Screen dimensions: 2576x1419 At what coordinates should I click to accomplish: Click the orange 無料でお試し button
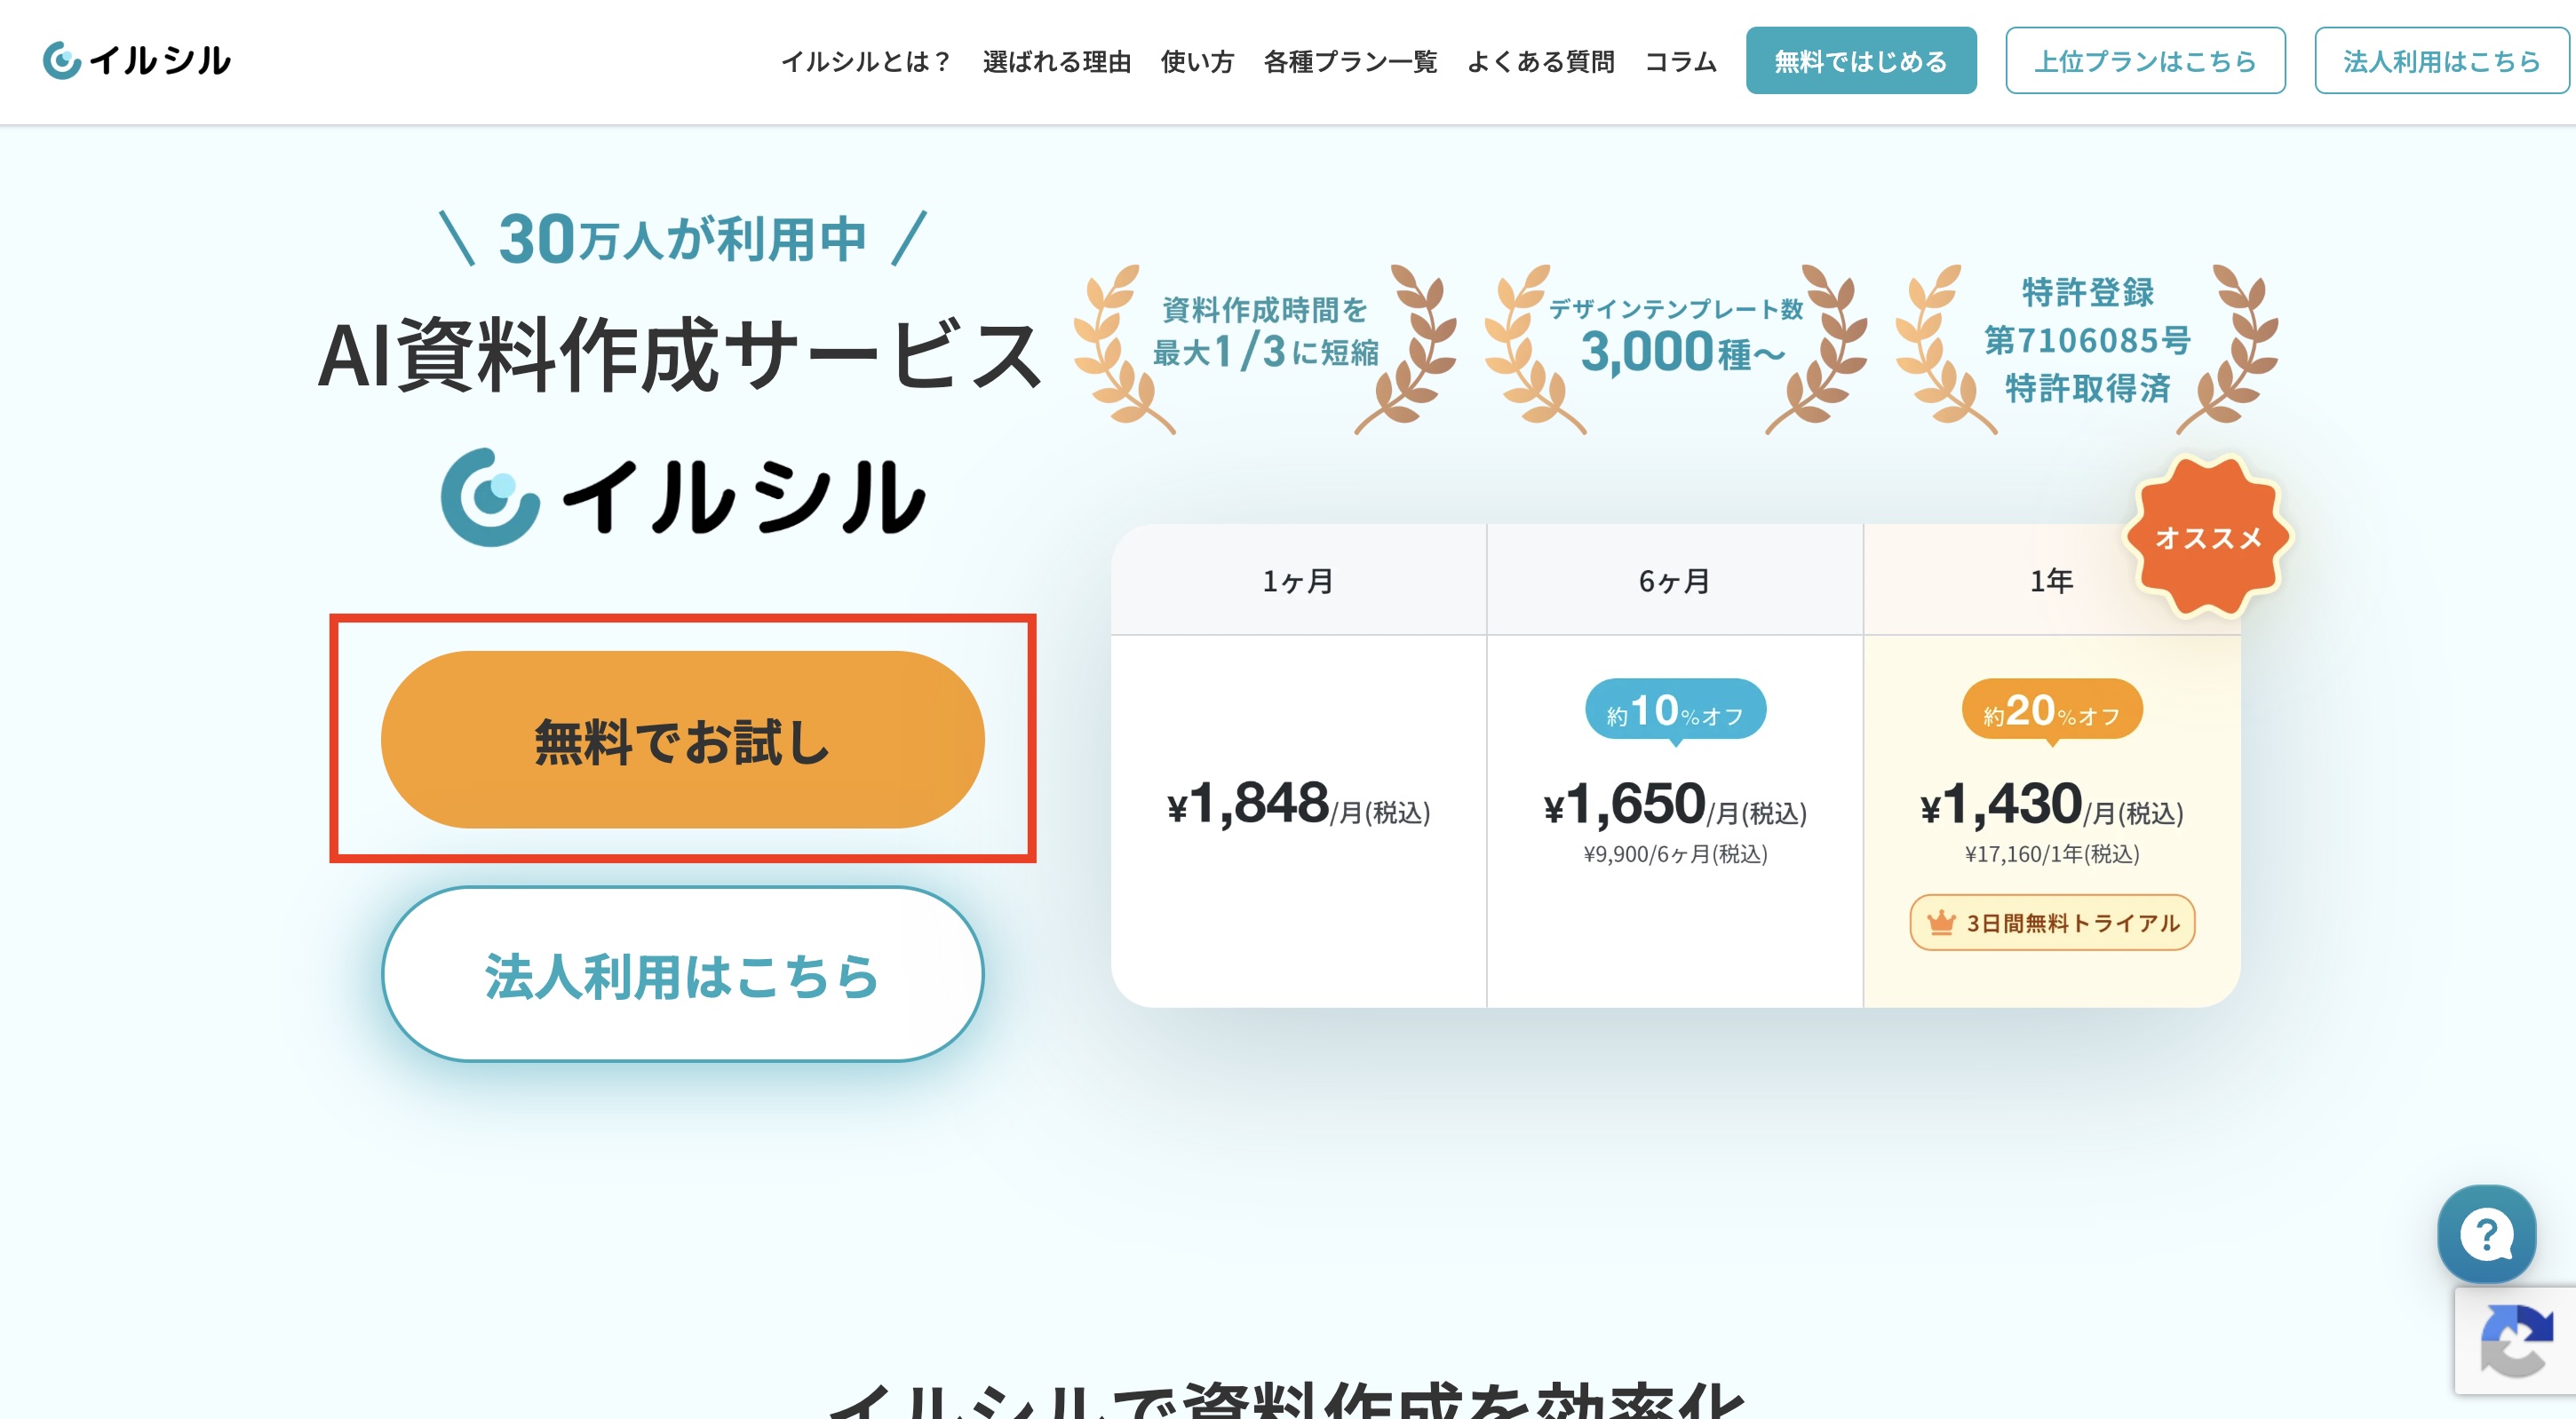tap(682, 740)
